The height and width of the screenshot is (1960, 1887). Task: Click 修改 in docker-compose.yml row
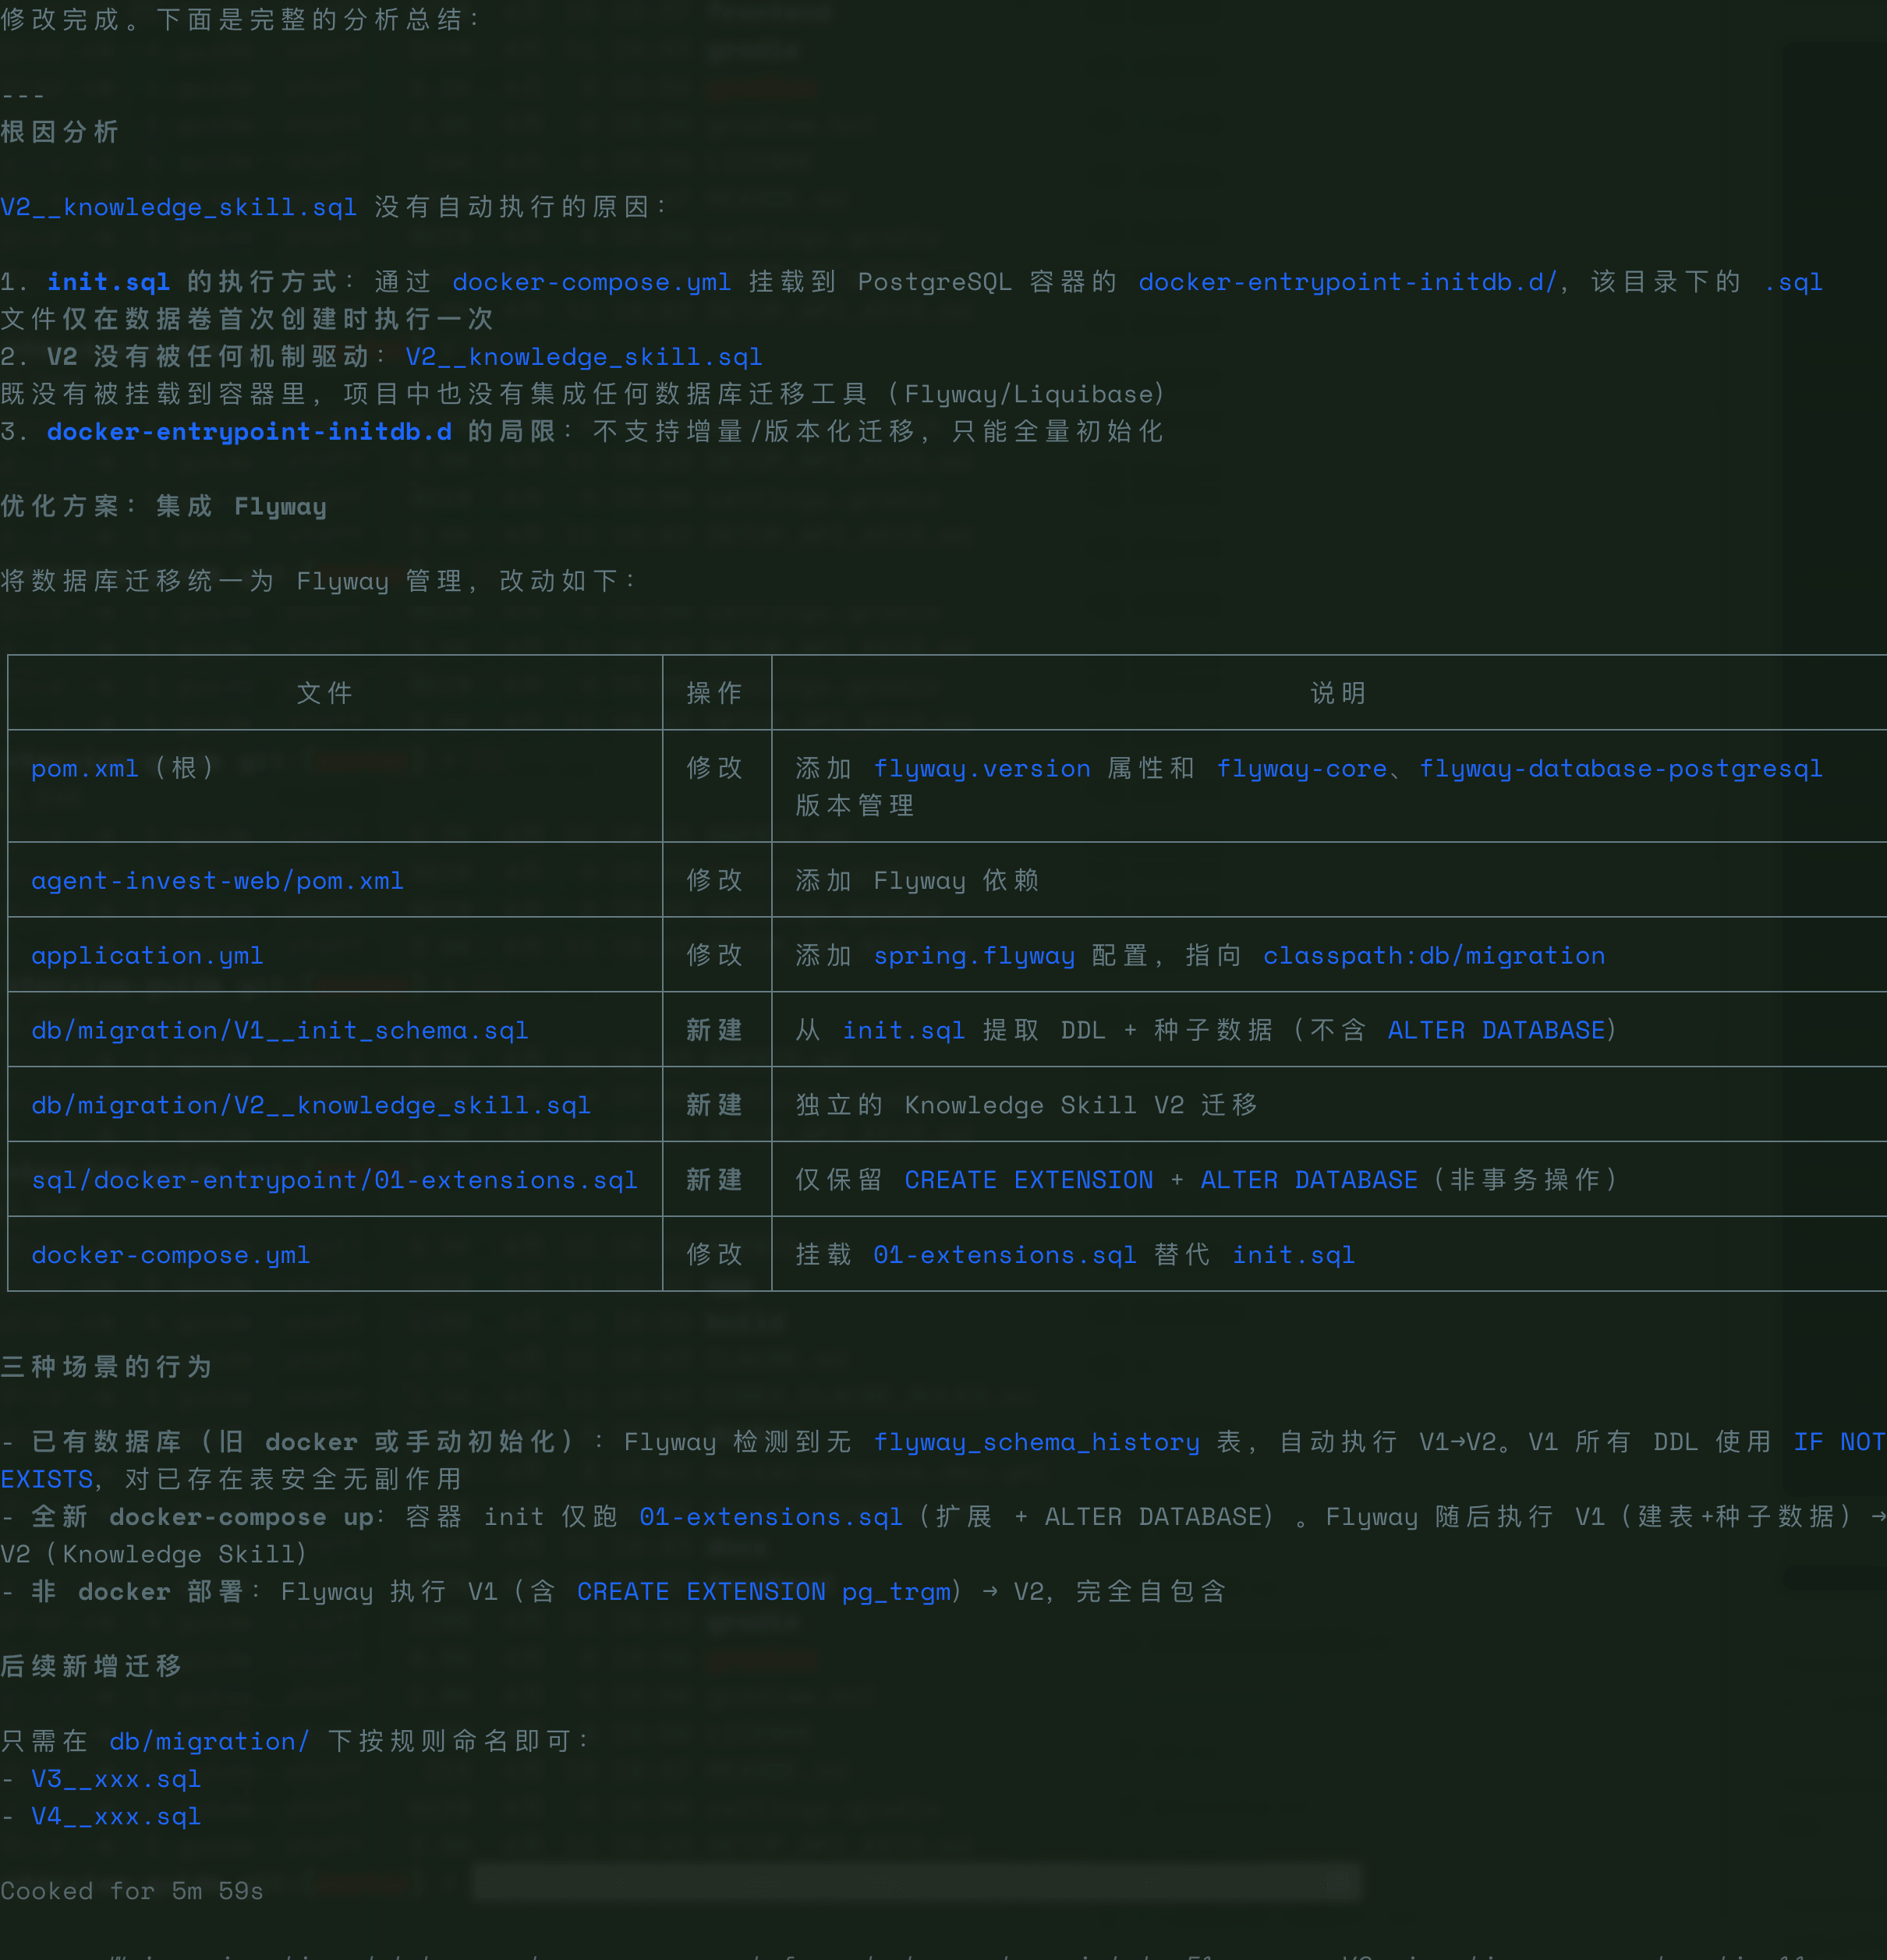[x=715, y=1254]
